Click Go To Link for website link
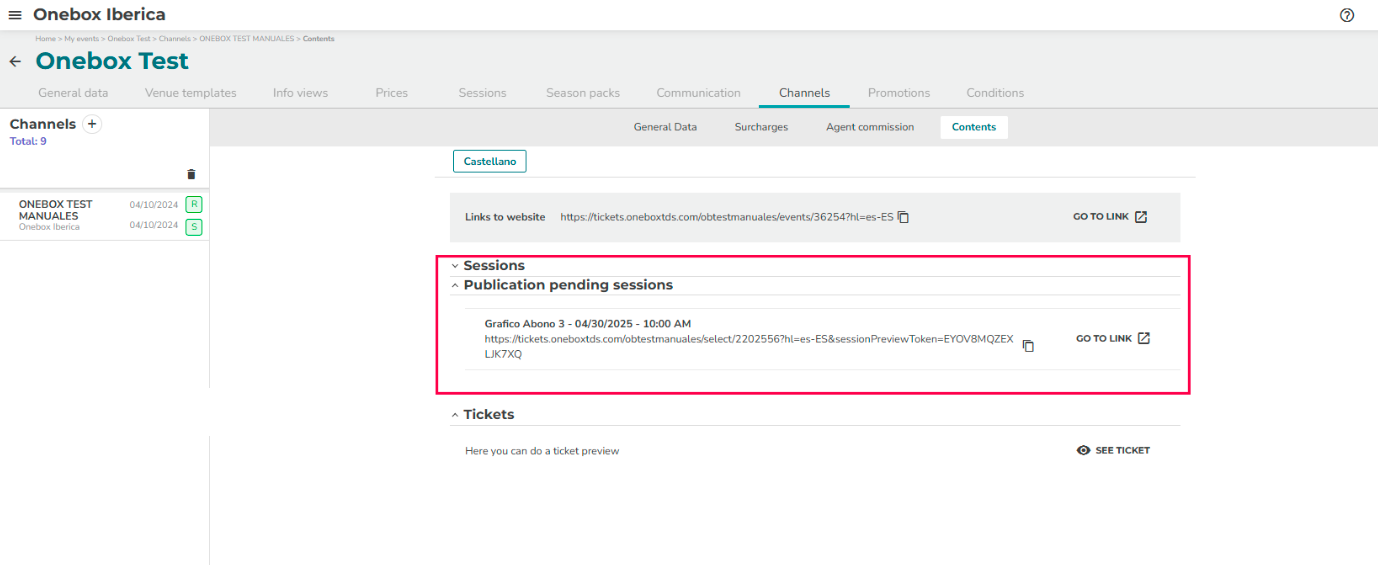This screenshot has height=565, width=1378. (1110, 217)
